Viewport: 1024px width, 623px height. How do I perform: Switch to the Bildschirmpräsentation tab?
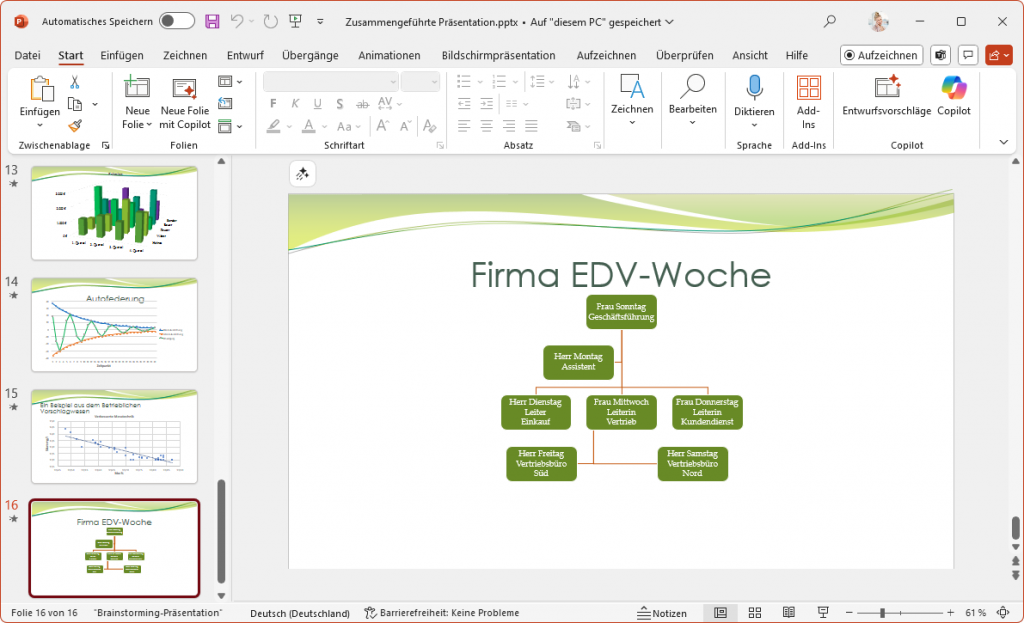coord(498,56)
